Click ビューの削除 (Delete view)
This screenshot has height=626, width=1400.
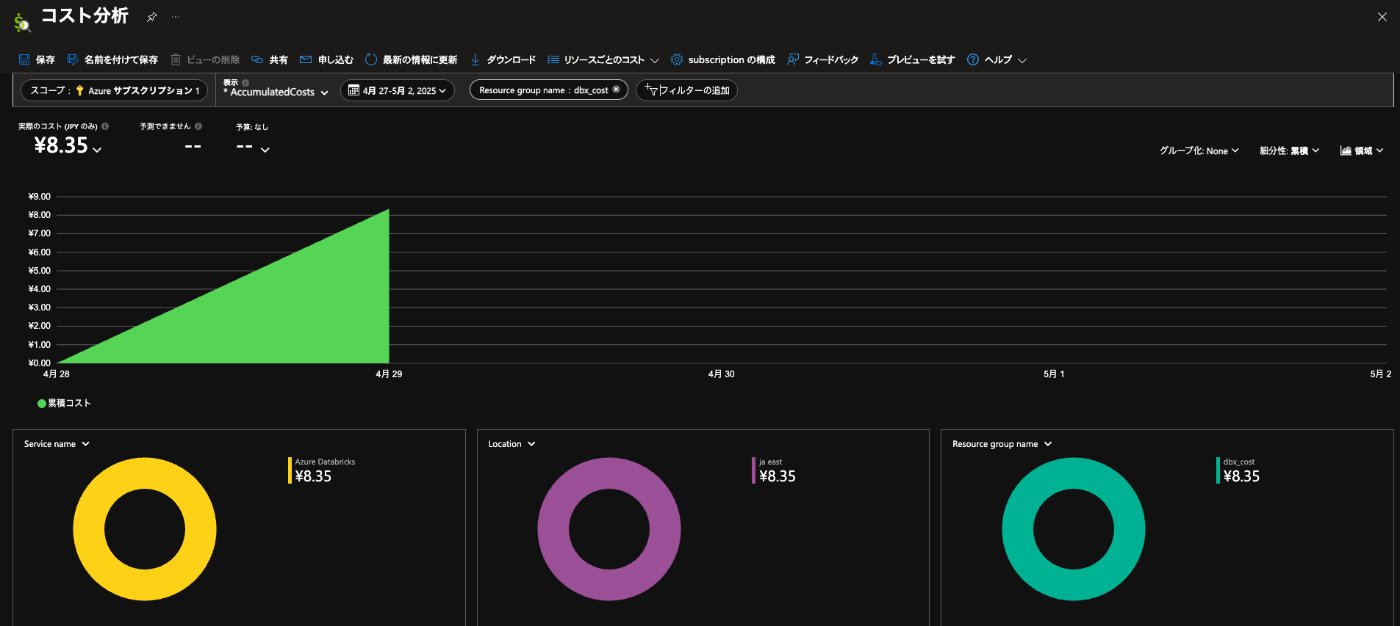tap(205, 60)
